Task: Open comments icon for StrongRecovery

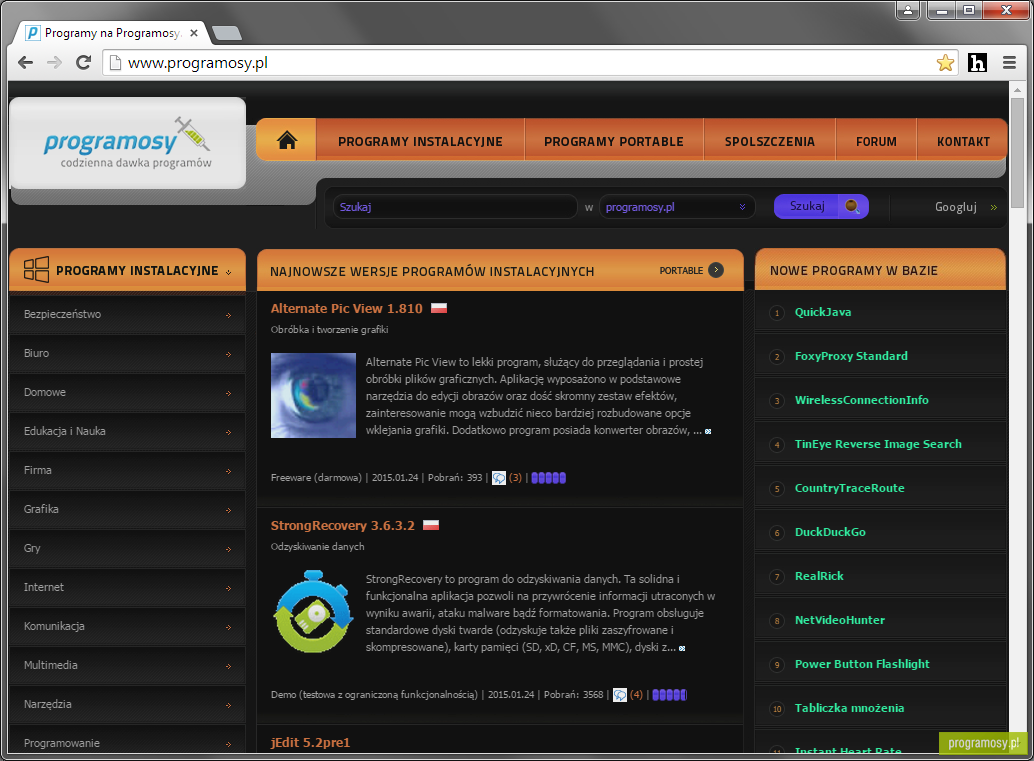Action: tap(619, 695)
